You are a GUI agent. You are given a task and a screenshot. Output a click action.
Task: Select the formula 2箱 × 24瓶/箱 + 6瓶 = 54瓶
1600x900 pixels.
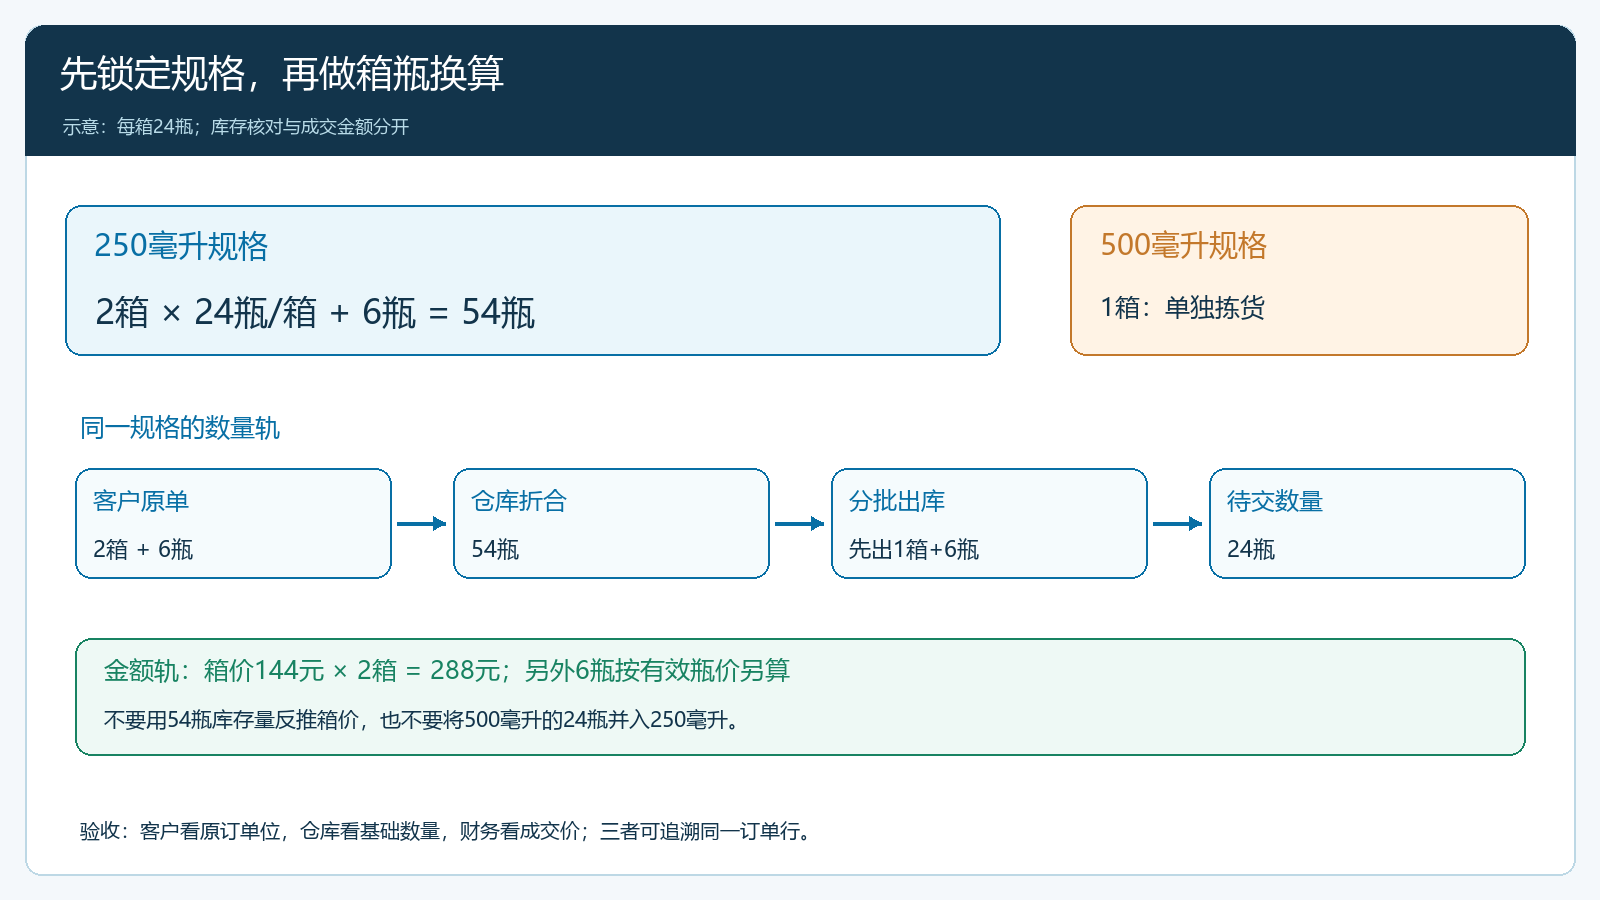315,313
